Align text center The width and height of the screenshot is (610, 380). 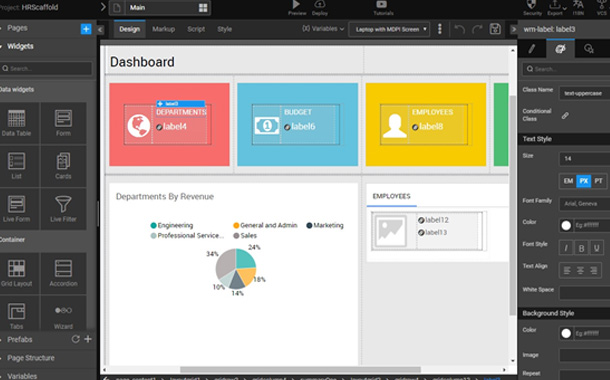tap(580, 270)
